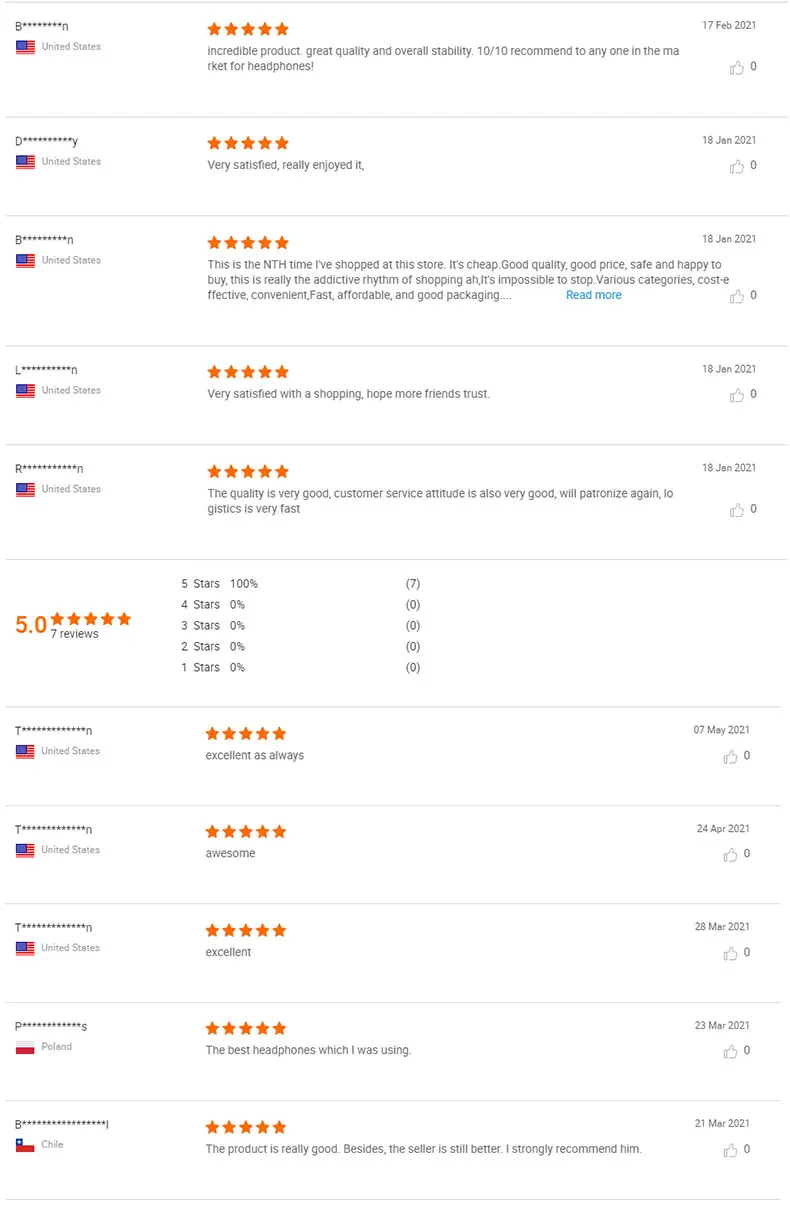Like the 'logistics is very fast' review
The image size is (790, 1210).
pyautogui.click(x=737, y=509)
